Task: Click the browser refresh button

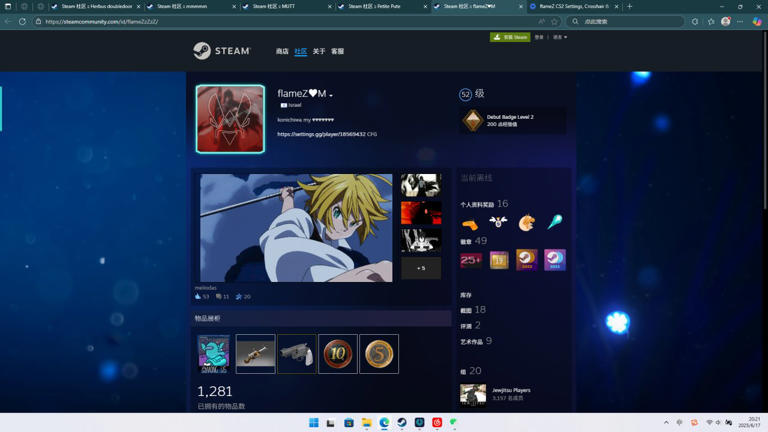Action: point(22,22)
